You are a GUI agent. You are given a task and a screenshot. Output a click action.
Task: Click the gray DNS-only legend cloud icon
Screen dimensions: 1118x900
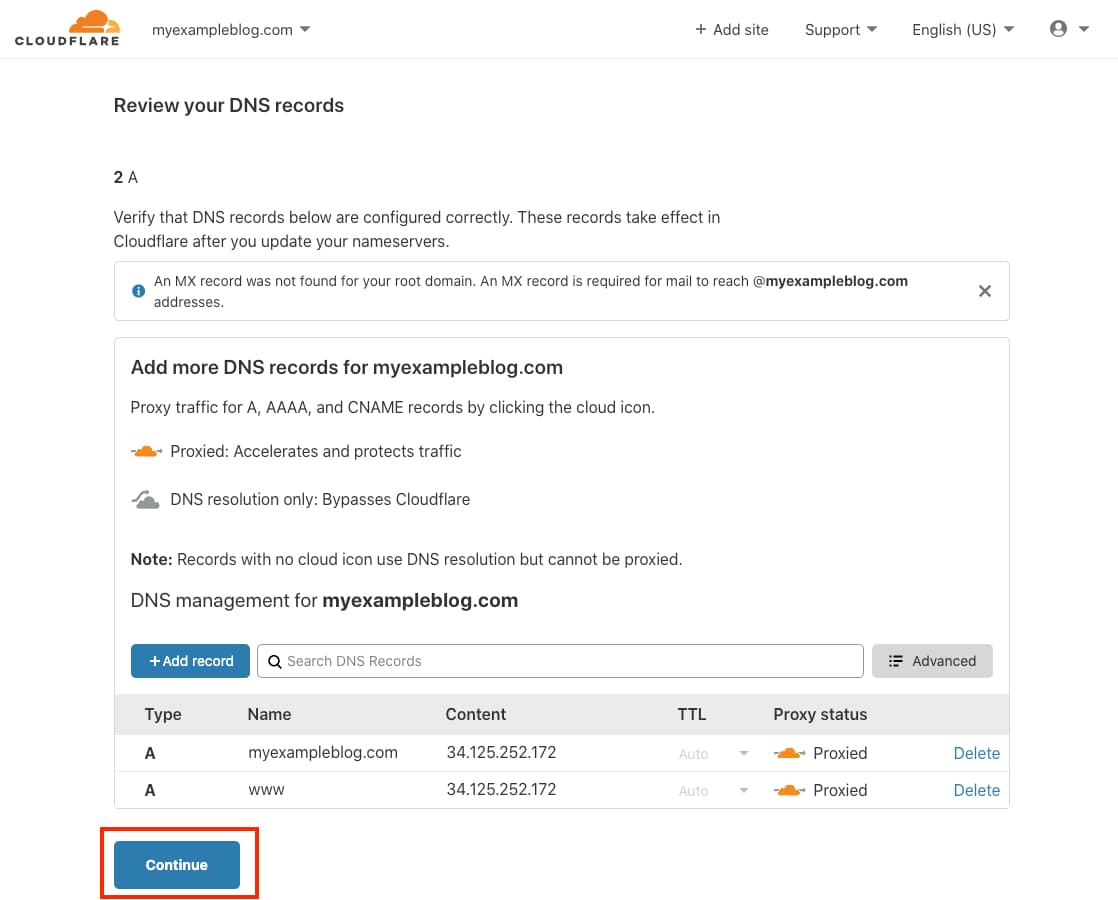145,499
